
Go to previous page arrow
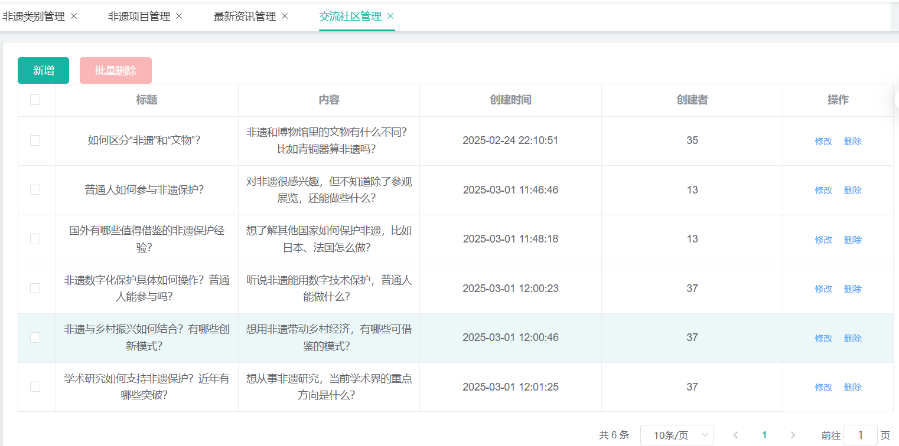[736, 435]
